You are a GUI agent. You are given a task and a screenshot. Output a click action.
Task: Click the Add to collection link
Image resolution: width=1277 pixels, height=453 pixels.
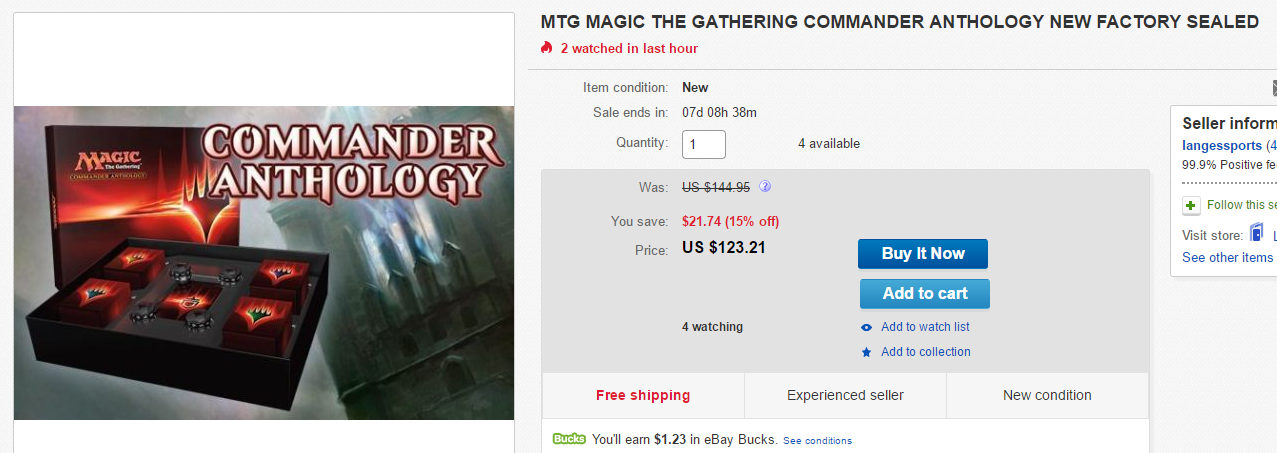[x=925, y=352]
